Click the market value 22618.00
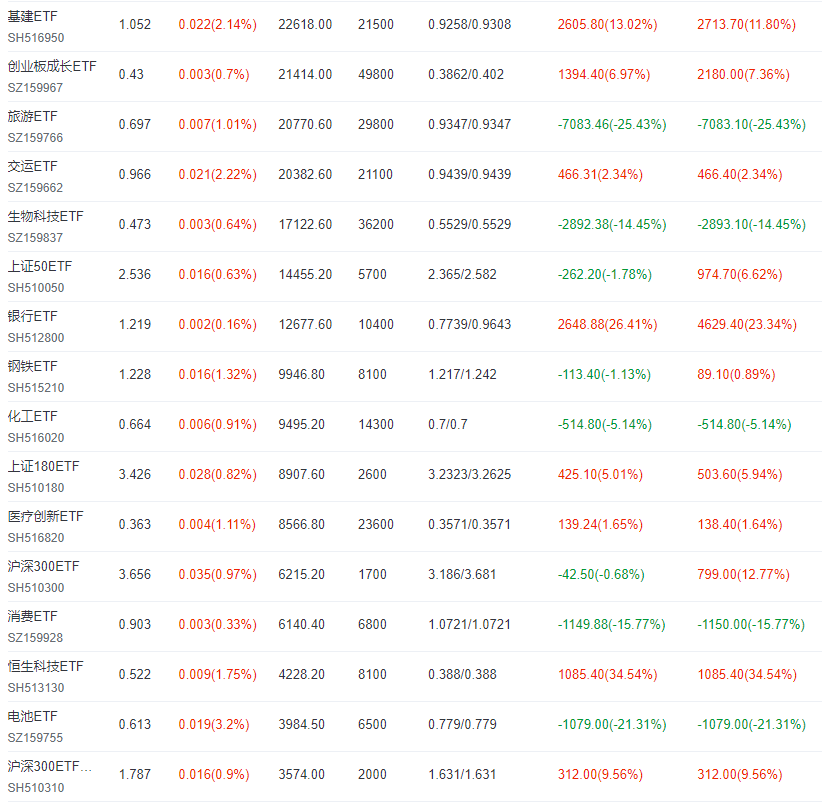Screen dimensions: 822x804 point(305,25)
